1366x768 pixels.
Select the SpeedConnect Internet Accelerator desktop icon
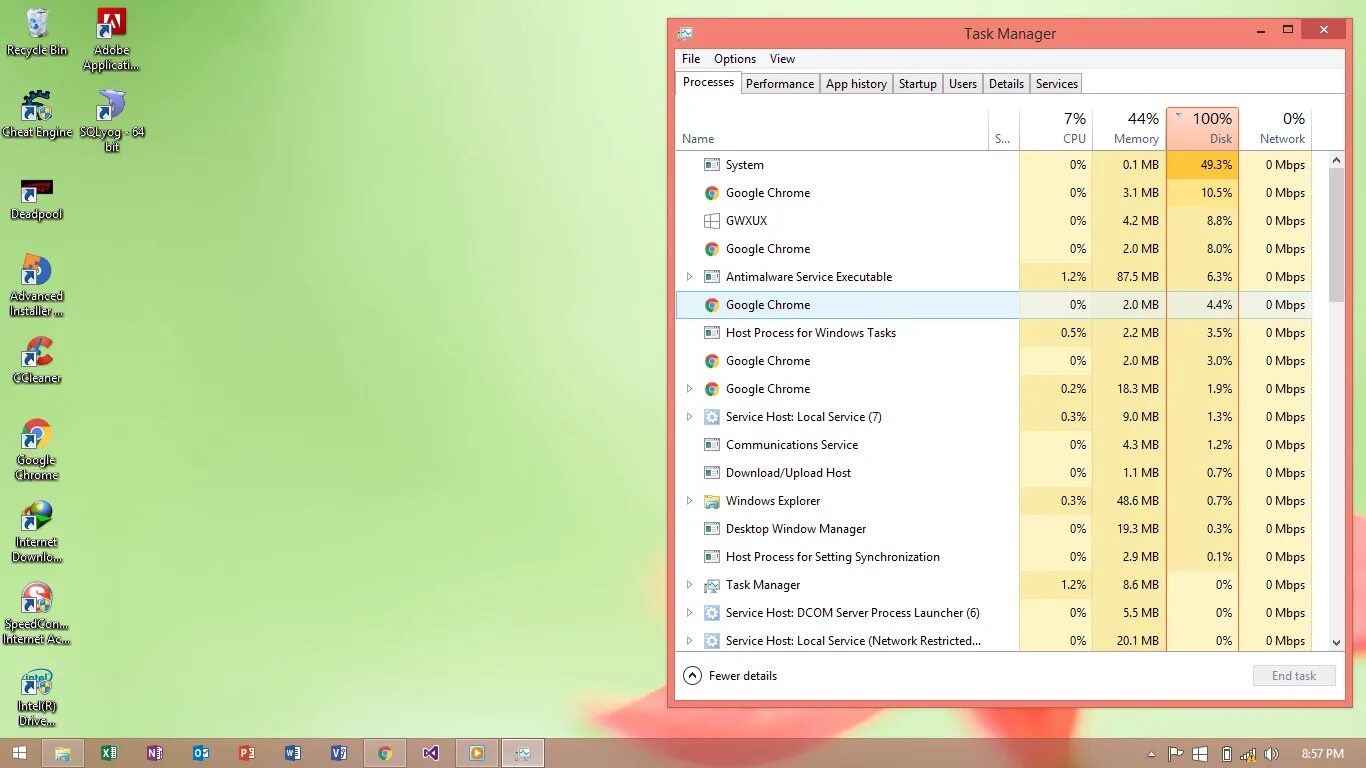click(37, 614)
